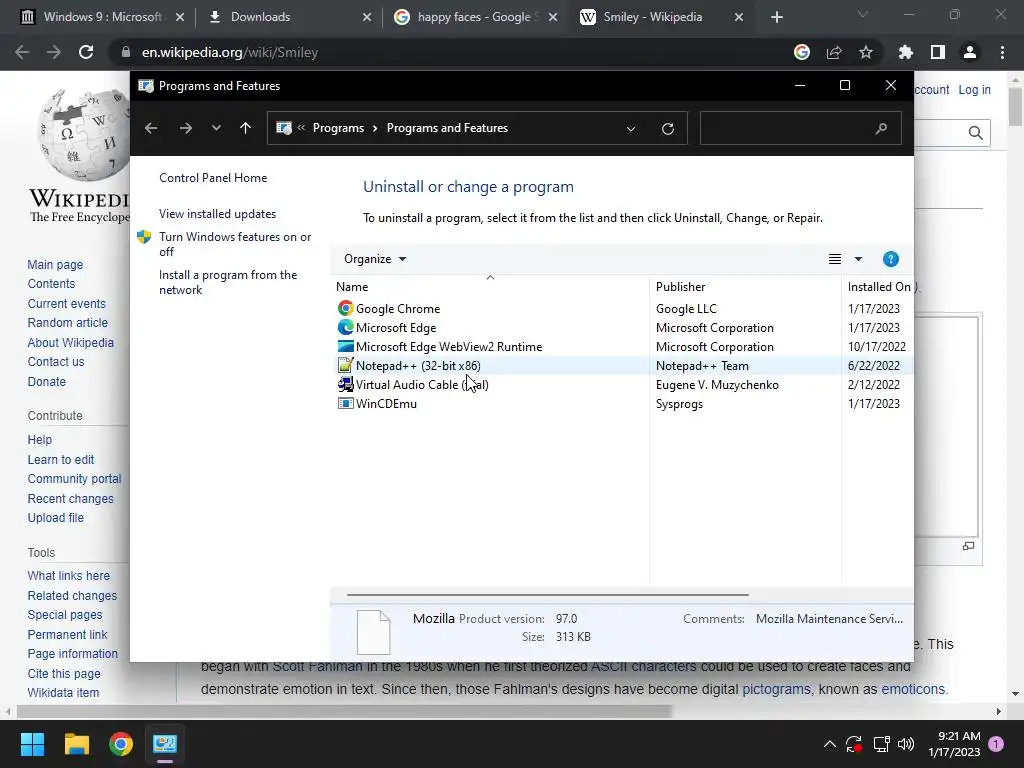Open Wikipedia Random article link

(68, 323)
